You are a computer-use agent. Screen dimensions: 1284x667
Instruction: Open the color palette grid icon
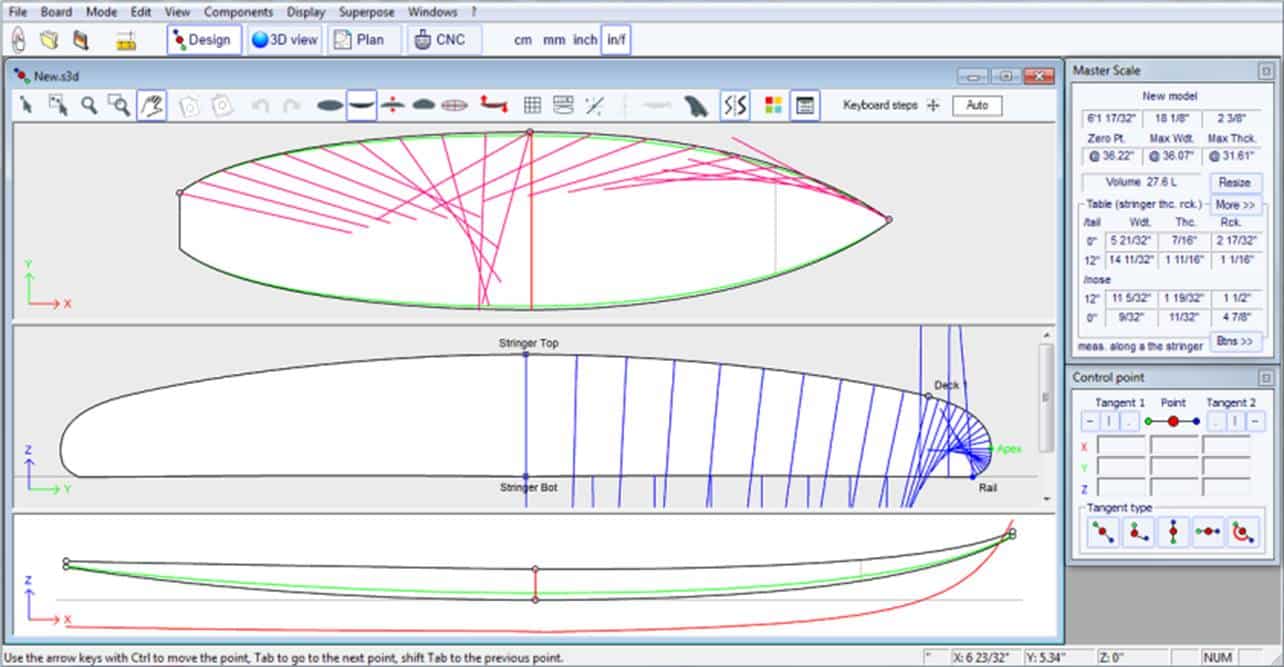pos(773,105)
